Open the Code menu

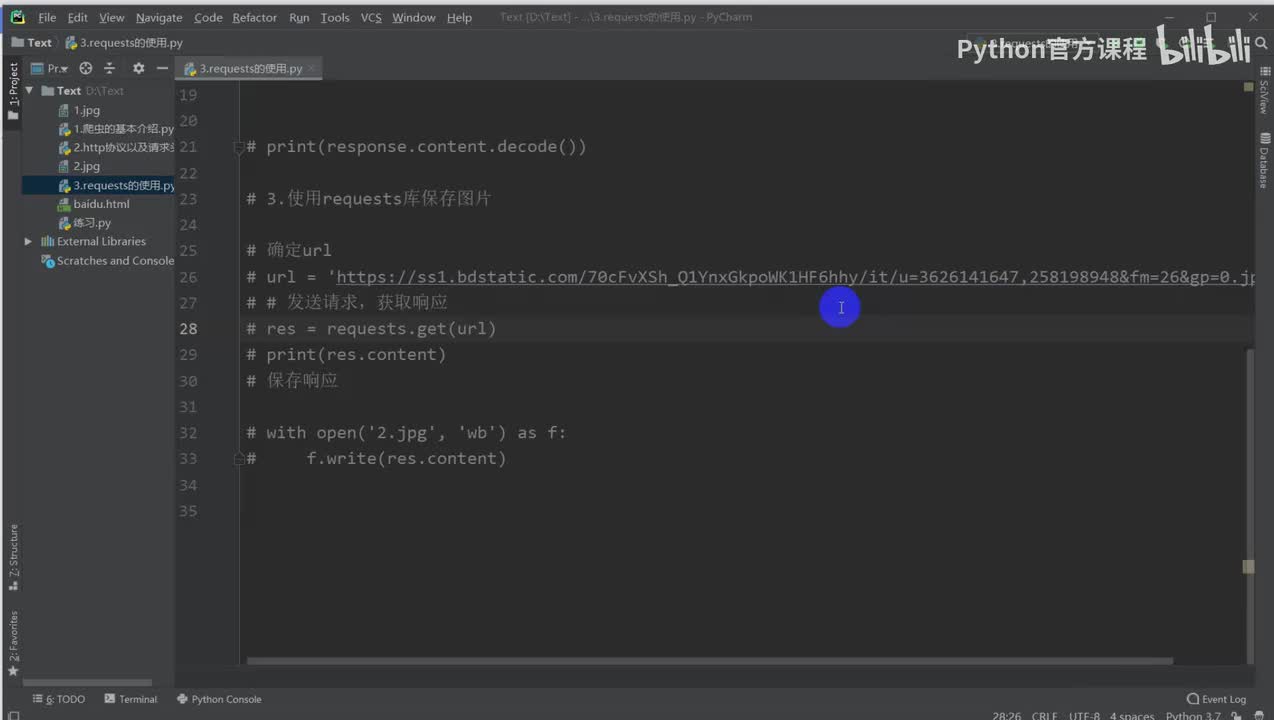tap(208, 18)
